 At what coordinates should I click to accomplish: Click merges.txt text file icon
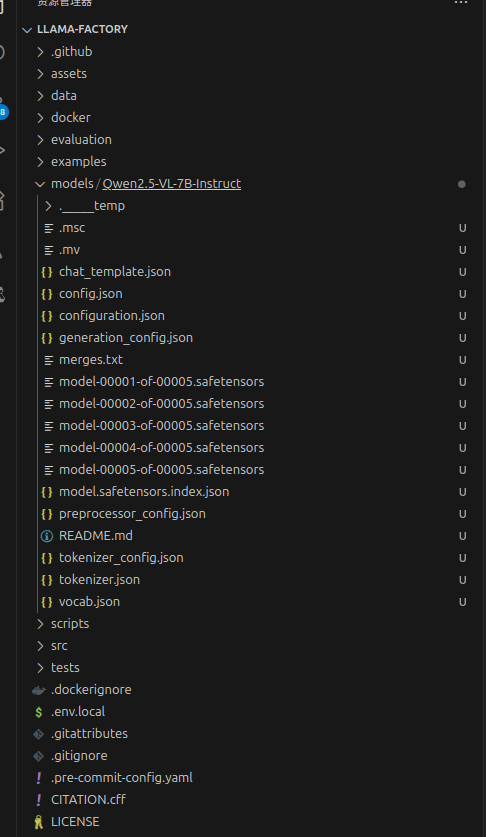[49, 360]
